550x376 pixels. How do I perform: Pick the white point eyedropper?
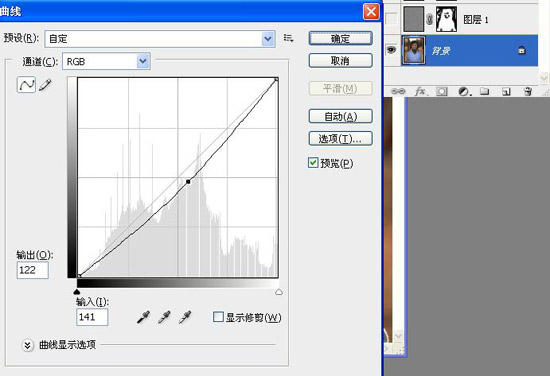tap(185, 317)
